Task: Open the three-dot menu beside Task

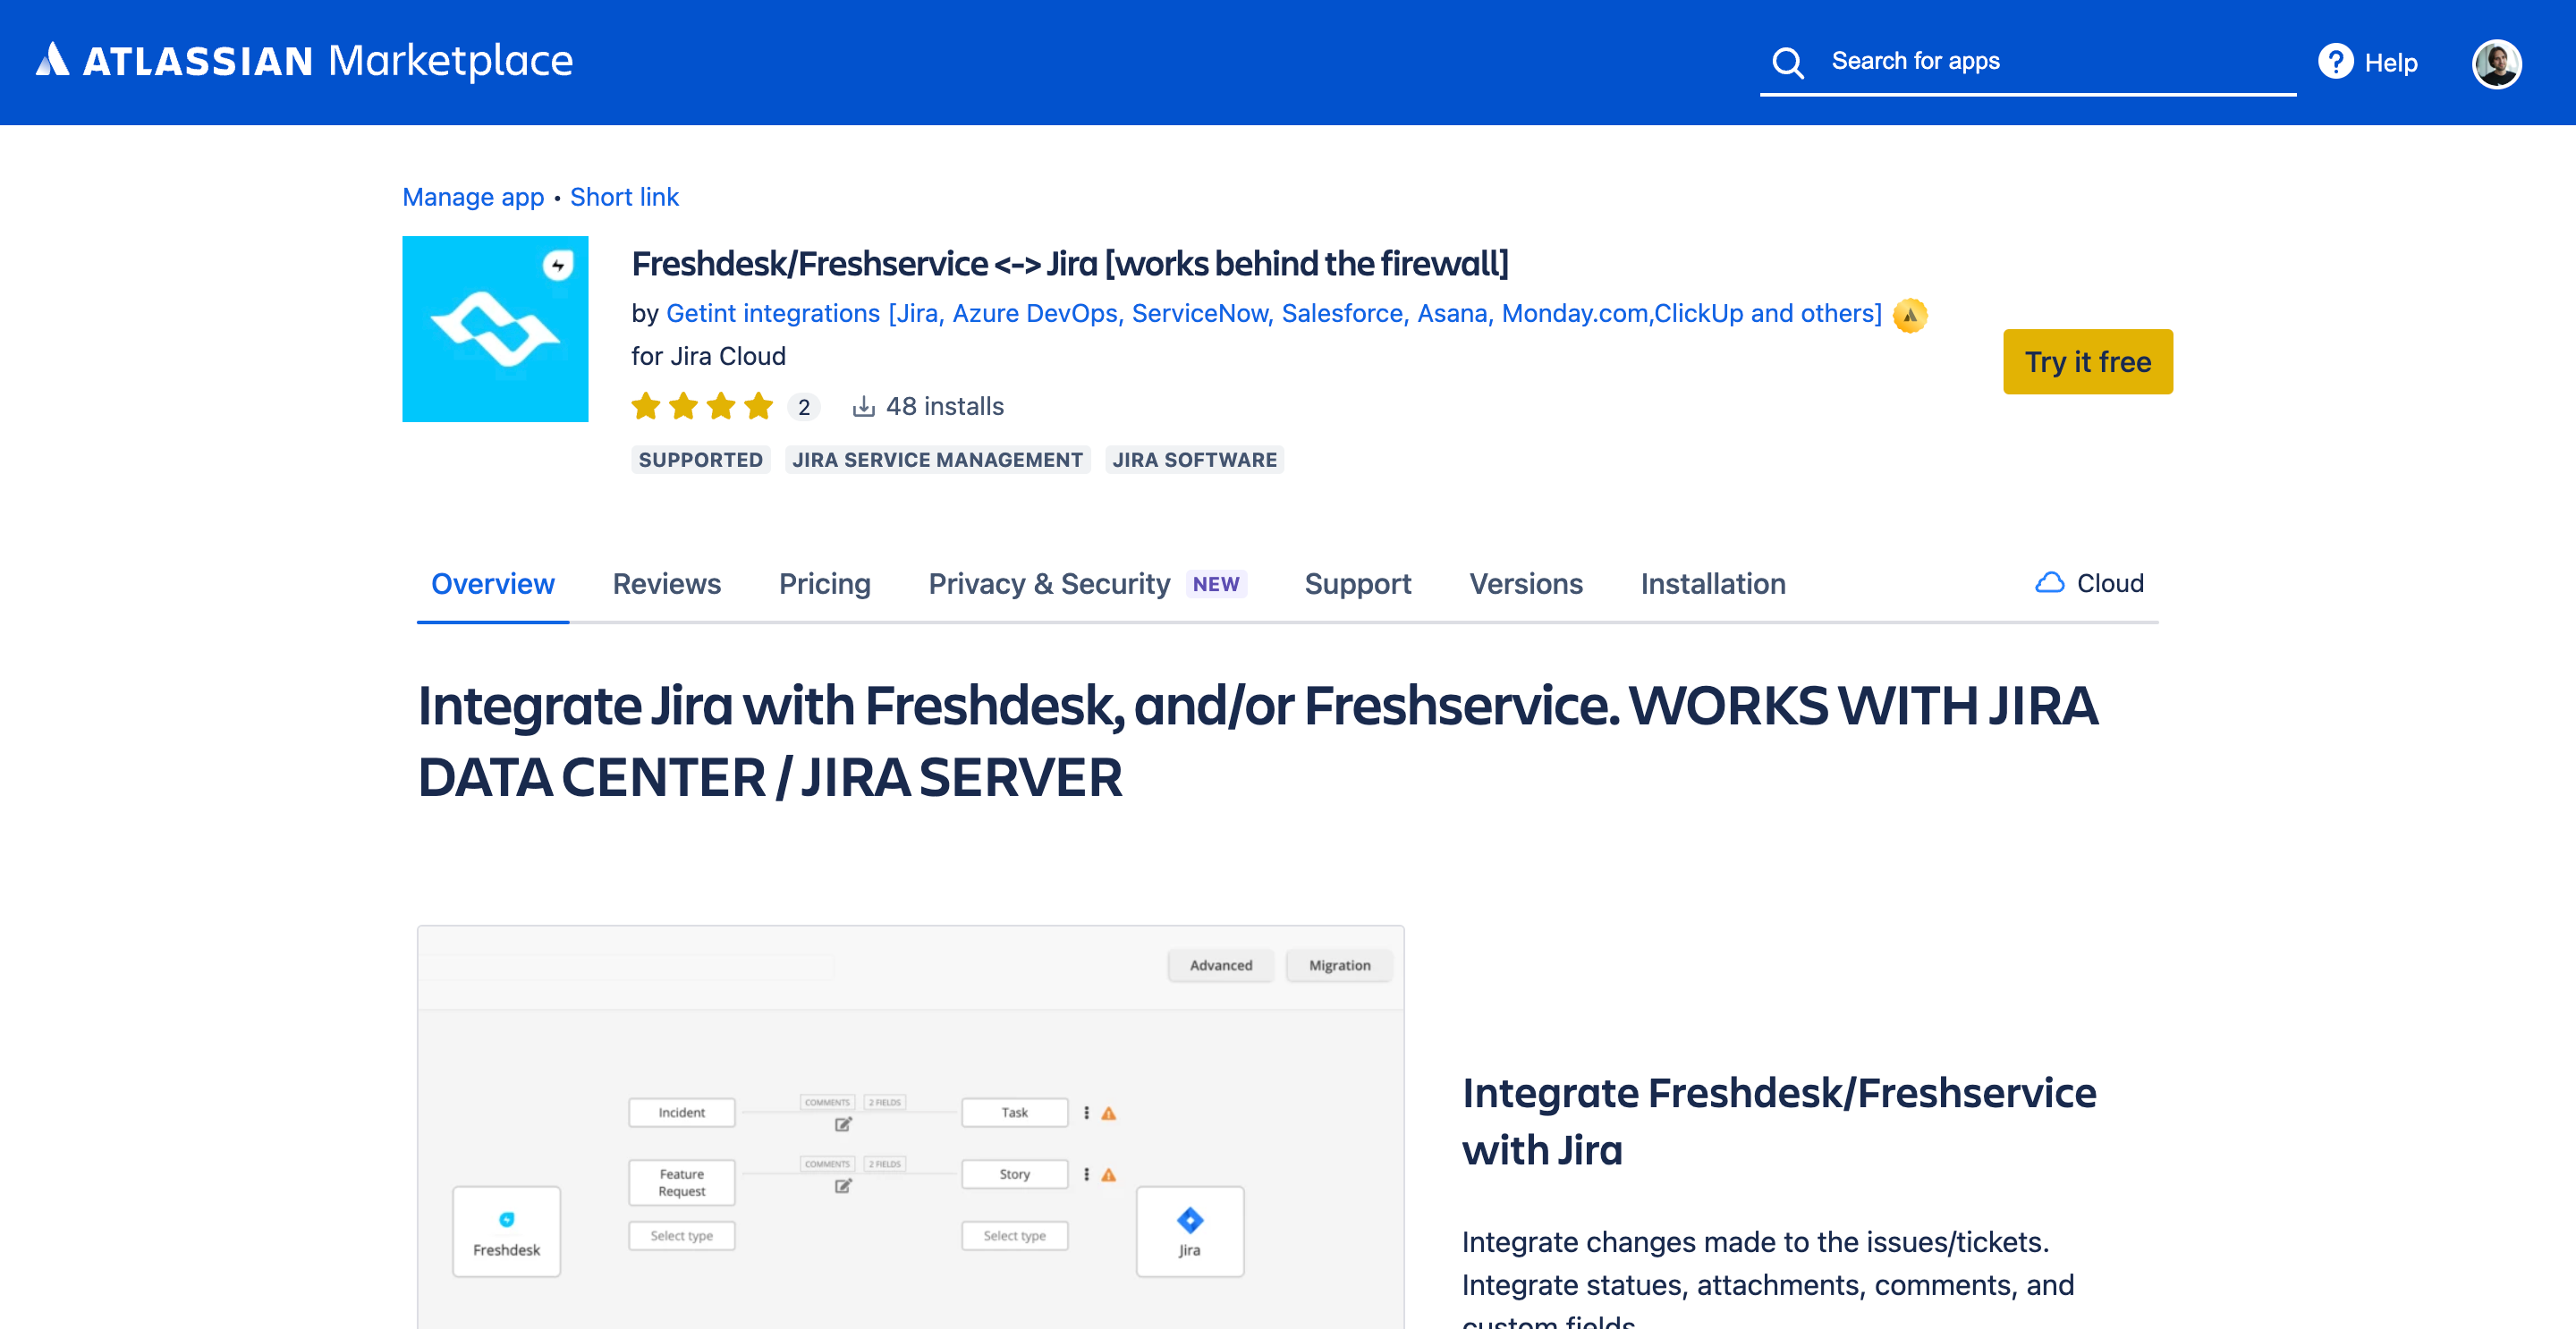Action: [x=1086, y=1113]
